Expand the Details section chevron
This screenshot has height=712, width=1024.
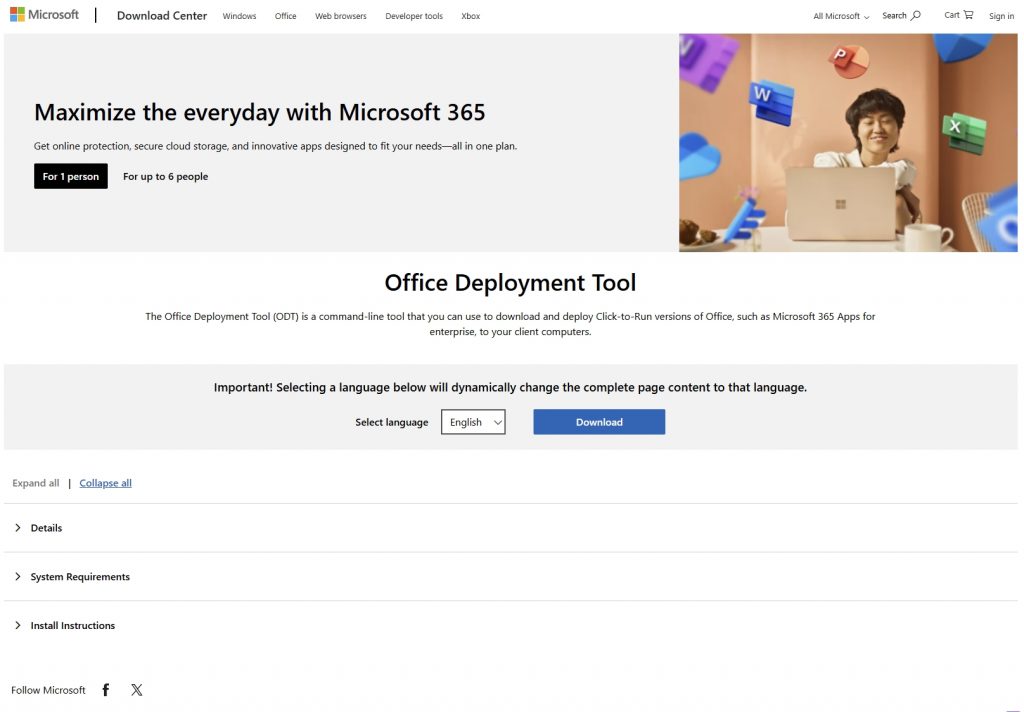18,528
